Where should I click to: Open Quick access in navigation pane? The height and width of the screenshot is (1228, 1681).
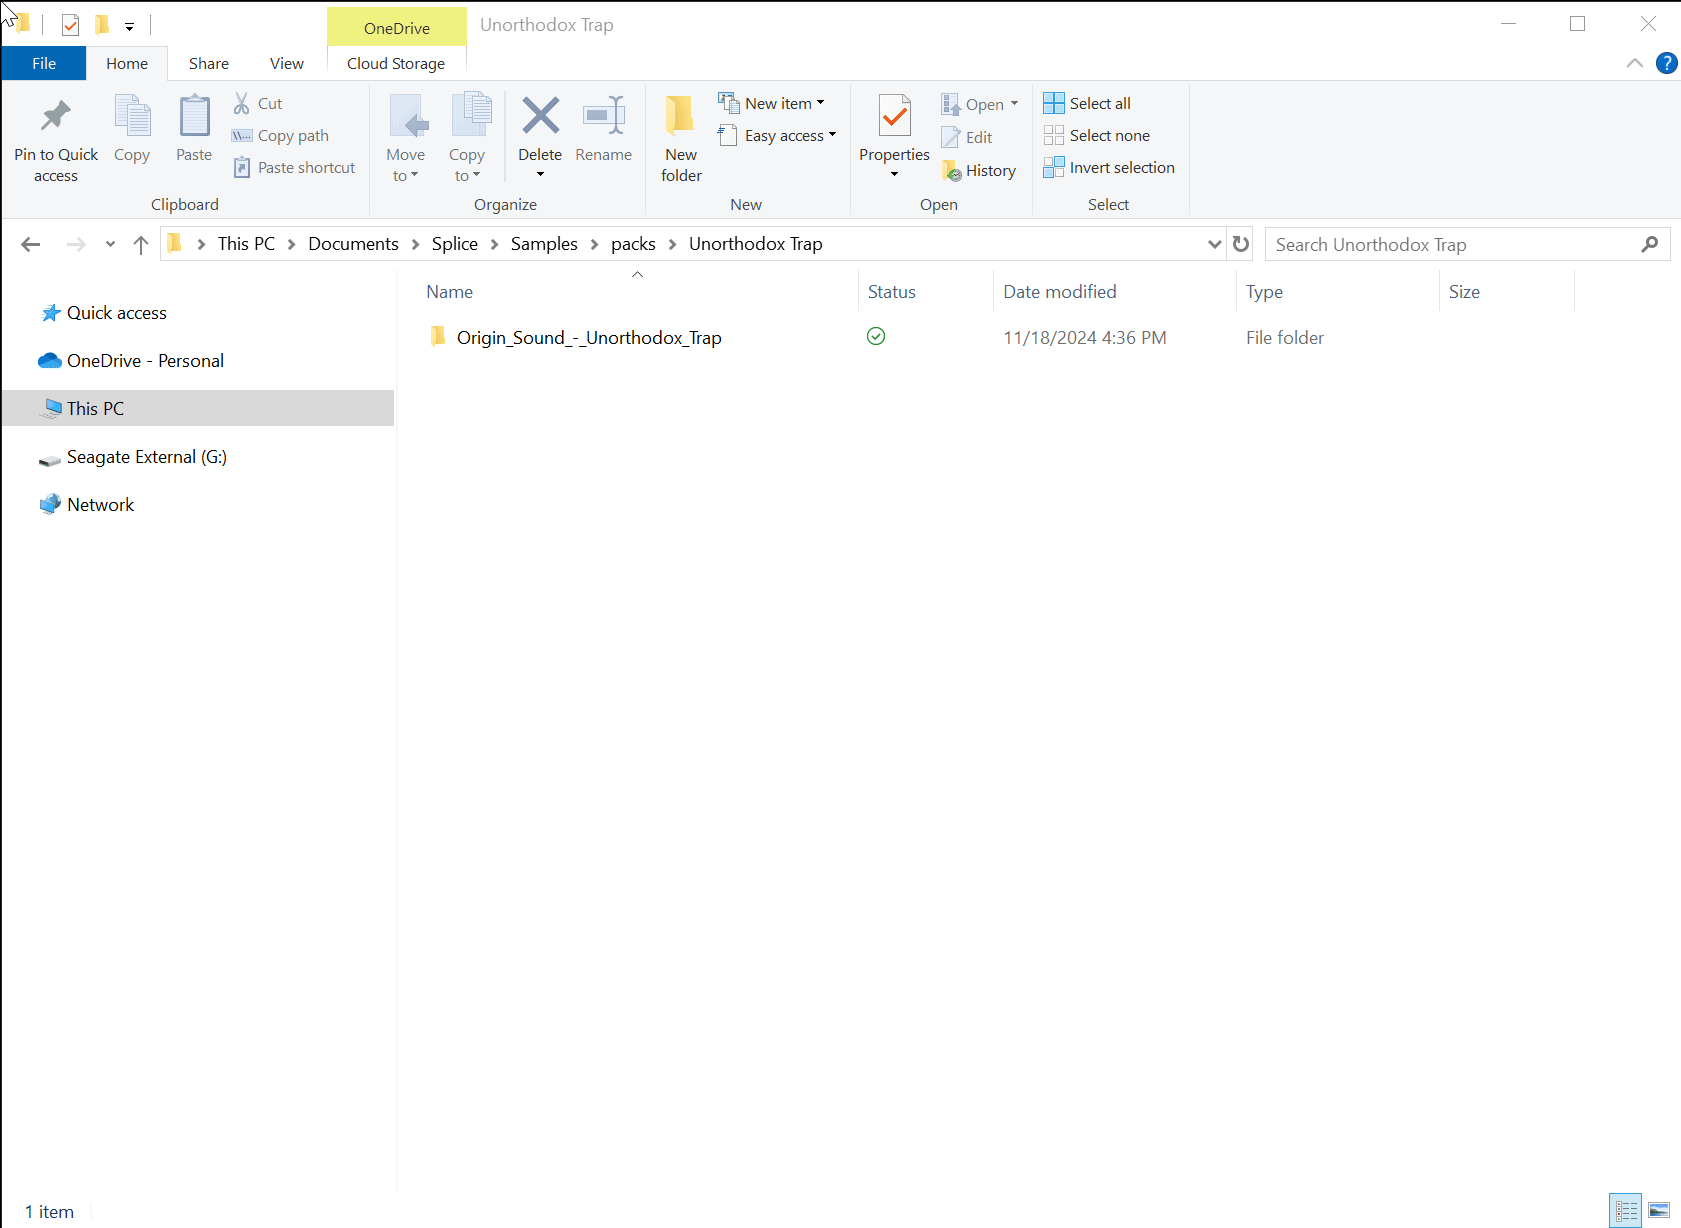point(116,313)
